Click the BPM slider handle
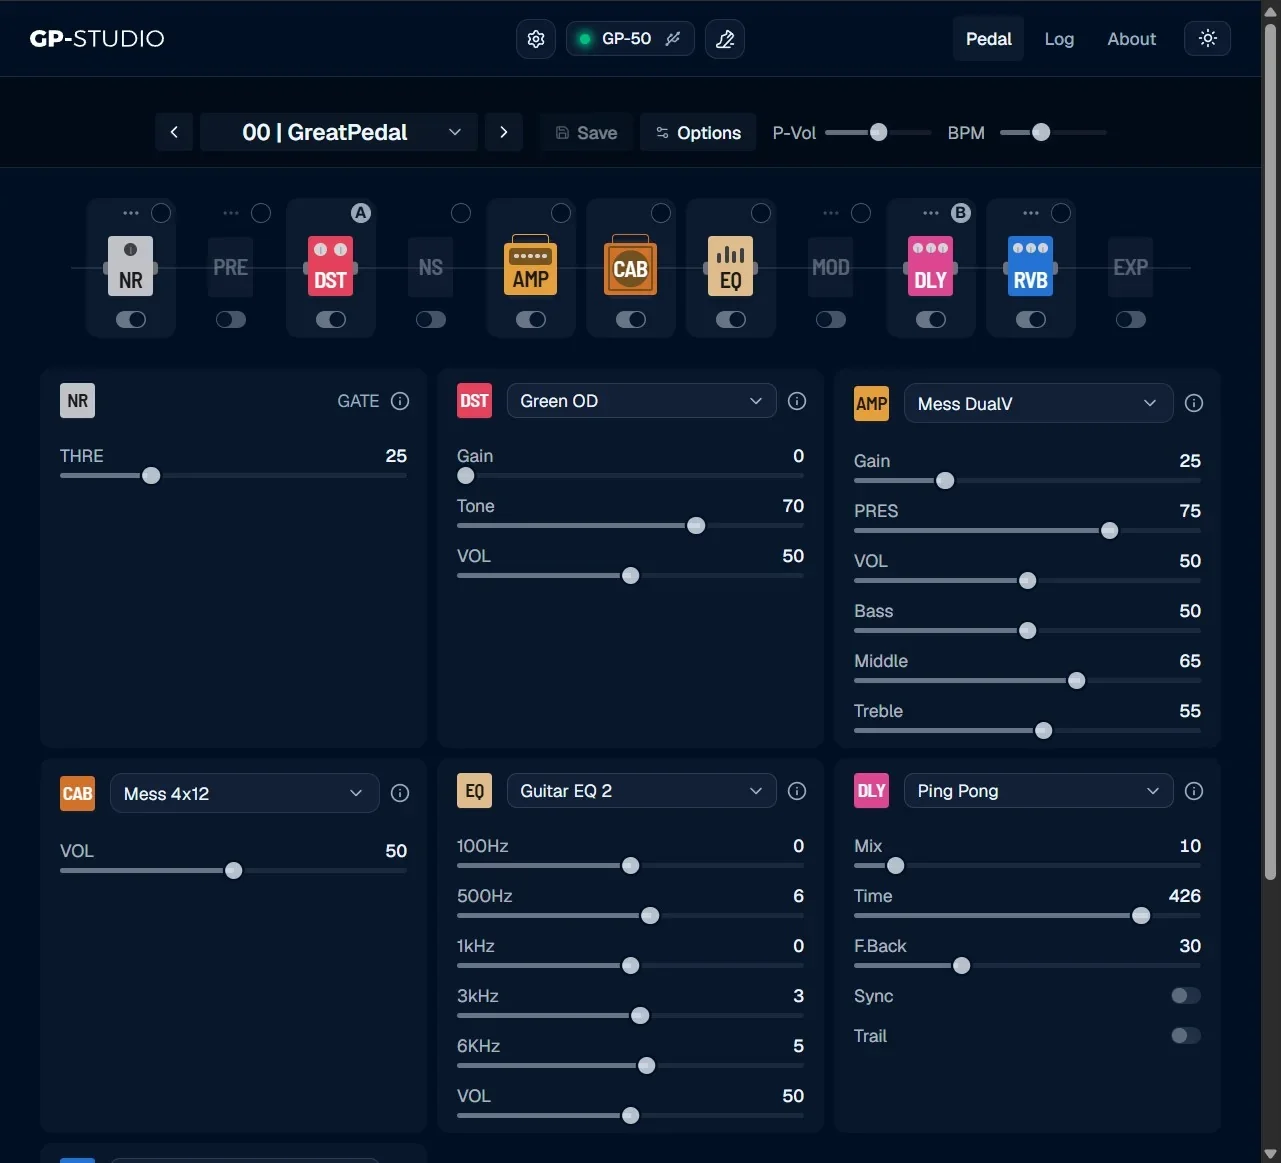This screenshot has width=1281, height=1163. 1041,132
